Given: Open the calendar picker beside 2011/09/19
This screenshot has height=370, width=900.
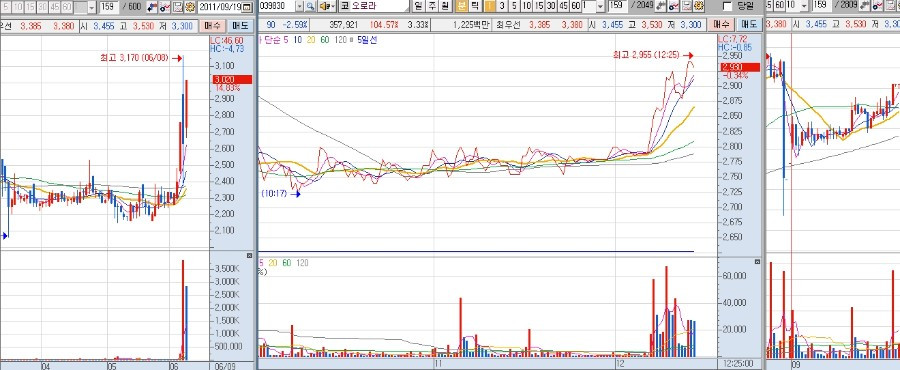Looking at the screenshot, I should point(247,7).
